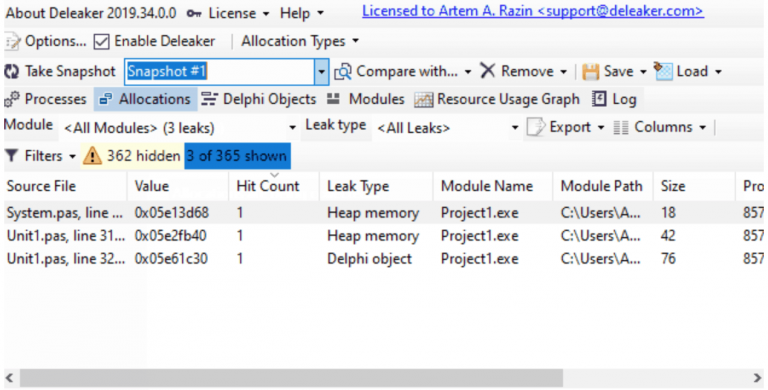Click the Options pencil icon
The width and height of the screenshot is (768, 390).
12,42
